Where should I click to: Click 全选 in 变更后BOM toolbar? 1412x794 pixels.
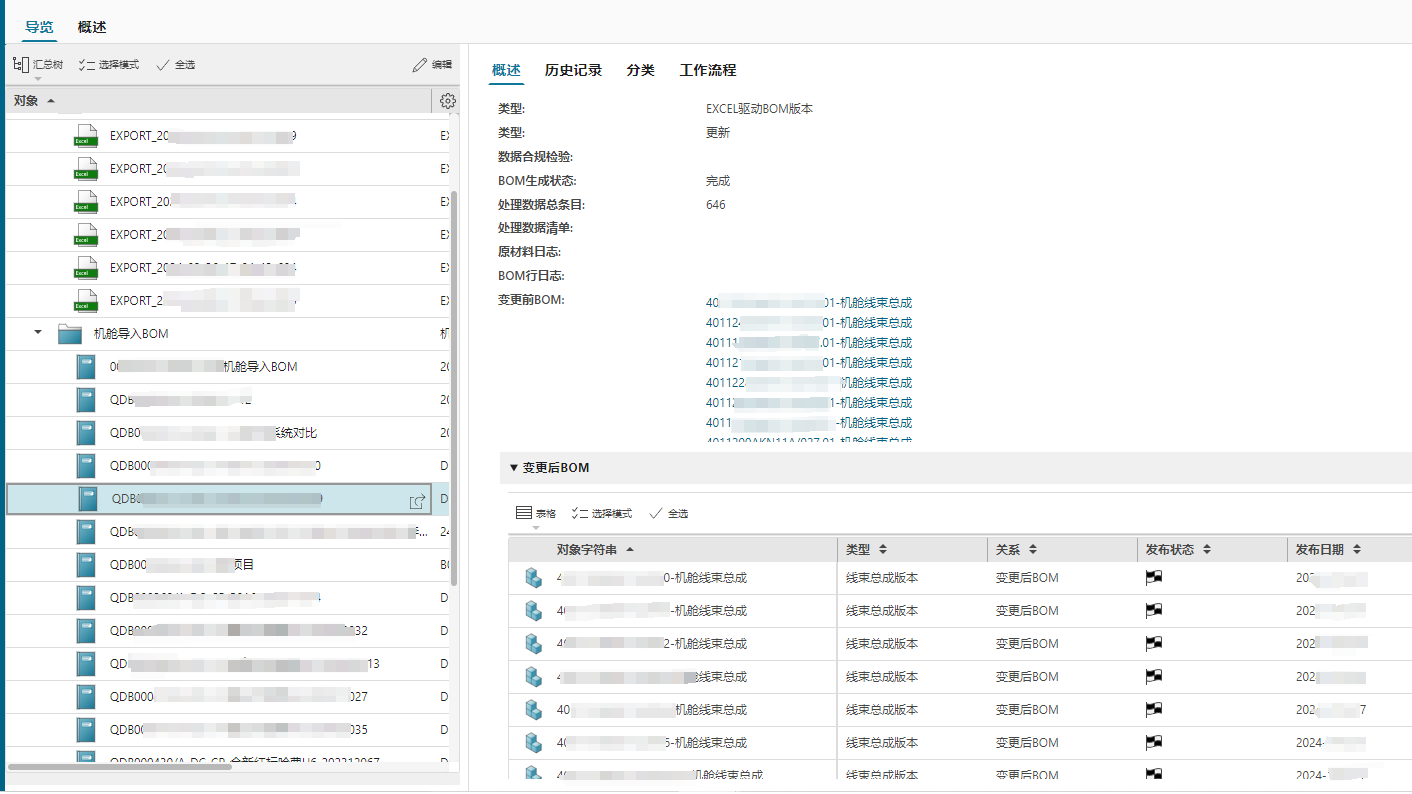point(669,513)
